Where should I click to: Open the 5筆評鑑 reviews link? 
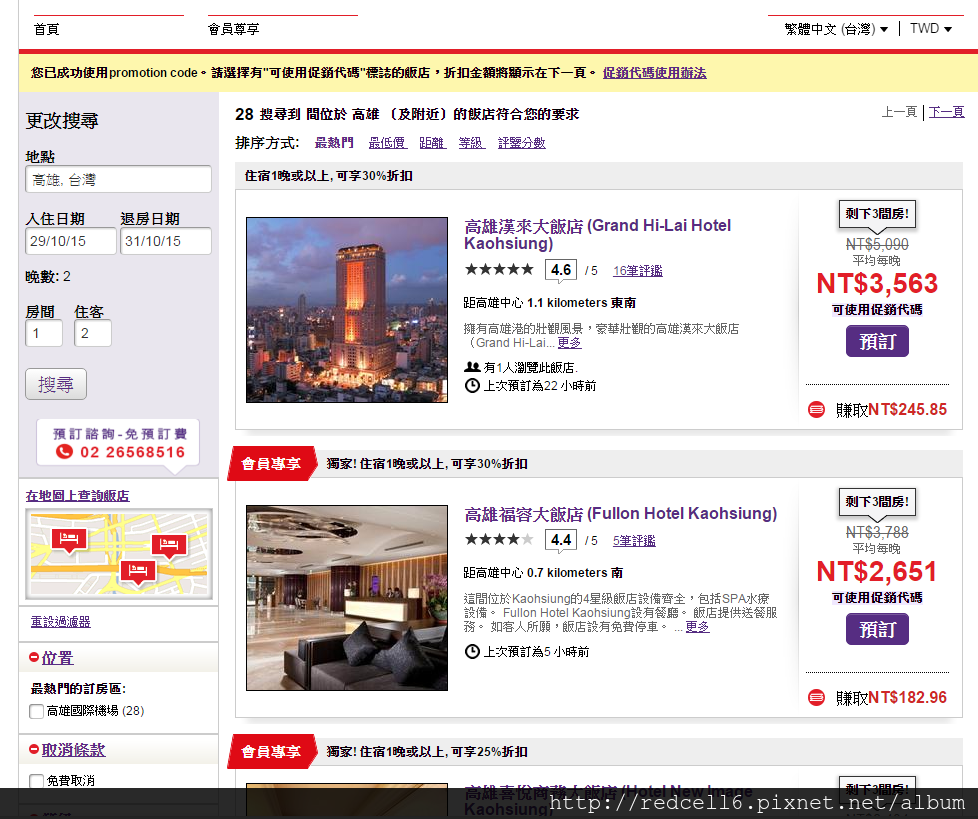tap(634, 541)
